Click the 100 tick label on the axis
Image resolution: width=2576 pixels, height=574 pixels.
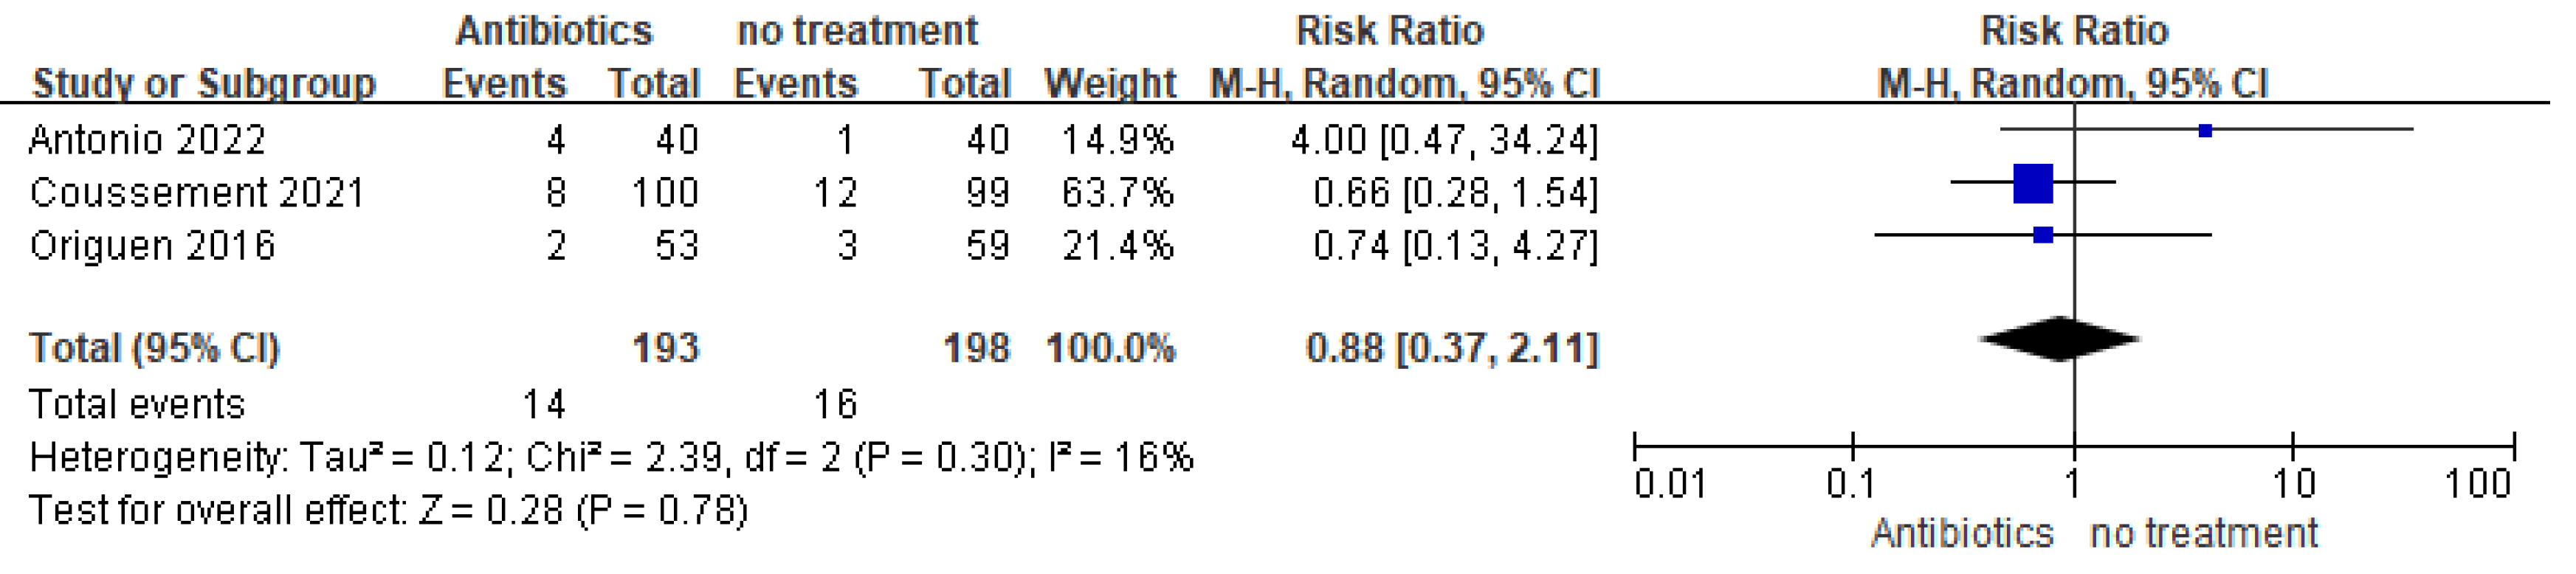(x=2477, y=484)
